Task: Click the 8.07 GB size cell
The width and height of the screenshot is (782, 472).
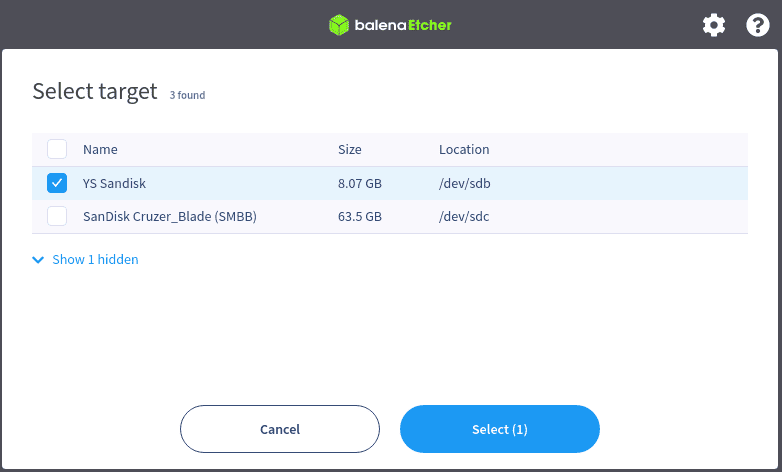Action: point(359,184)
